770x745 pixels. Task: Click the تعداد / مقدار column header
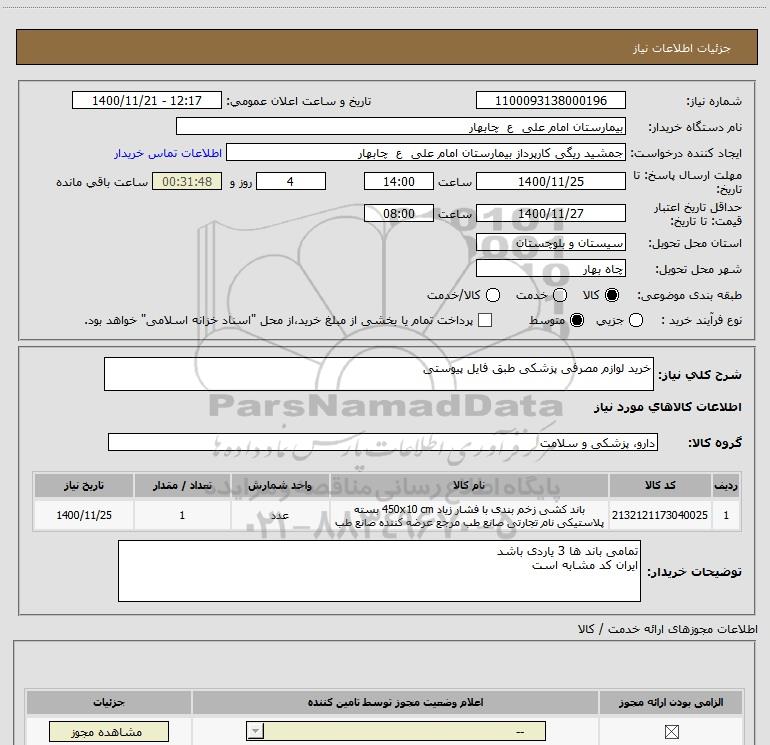click(182, 485)
